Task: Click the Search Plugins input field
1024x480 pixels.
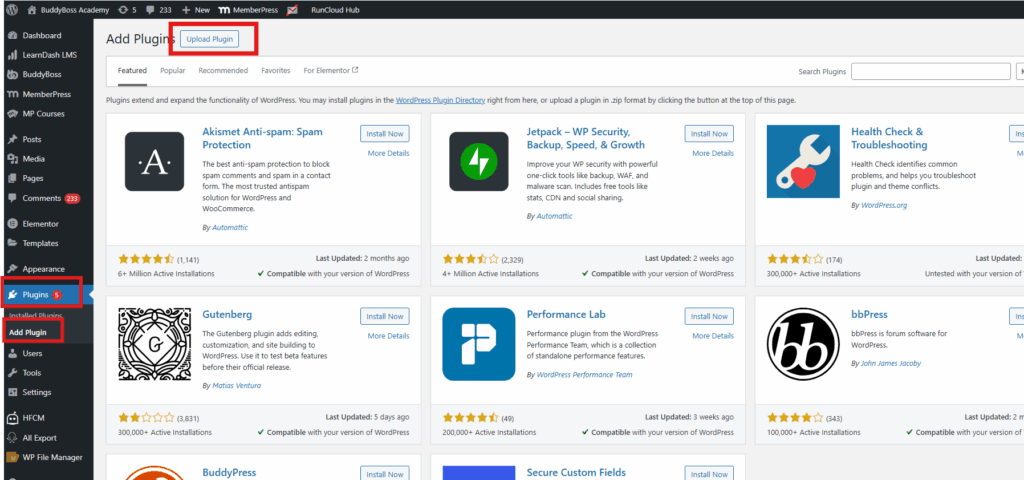Action: point(930,71)
